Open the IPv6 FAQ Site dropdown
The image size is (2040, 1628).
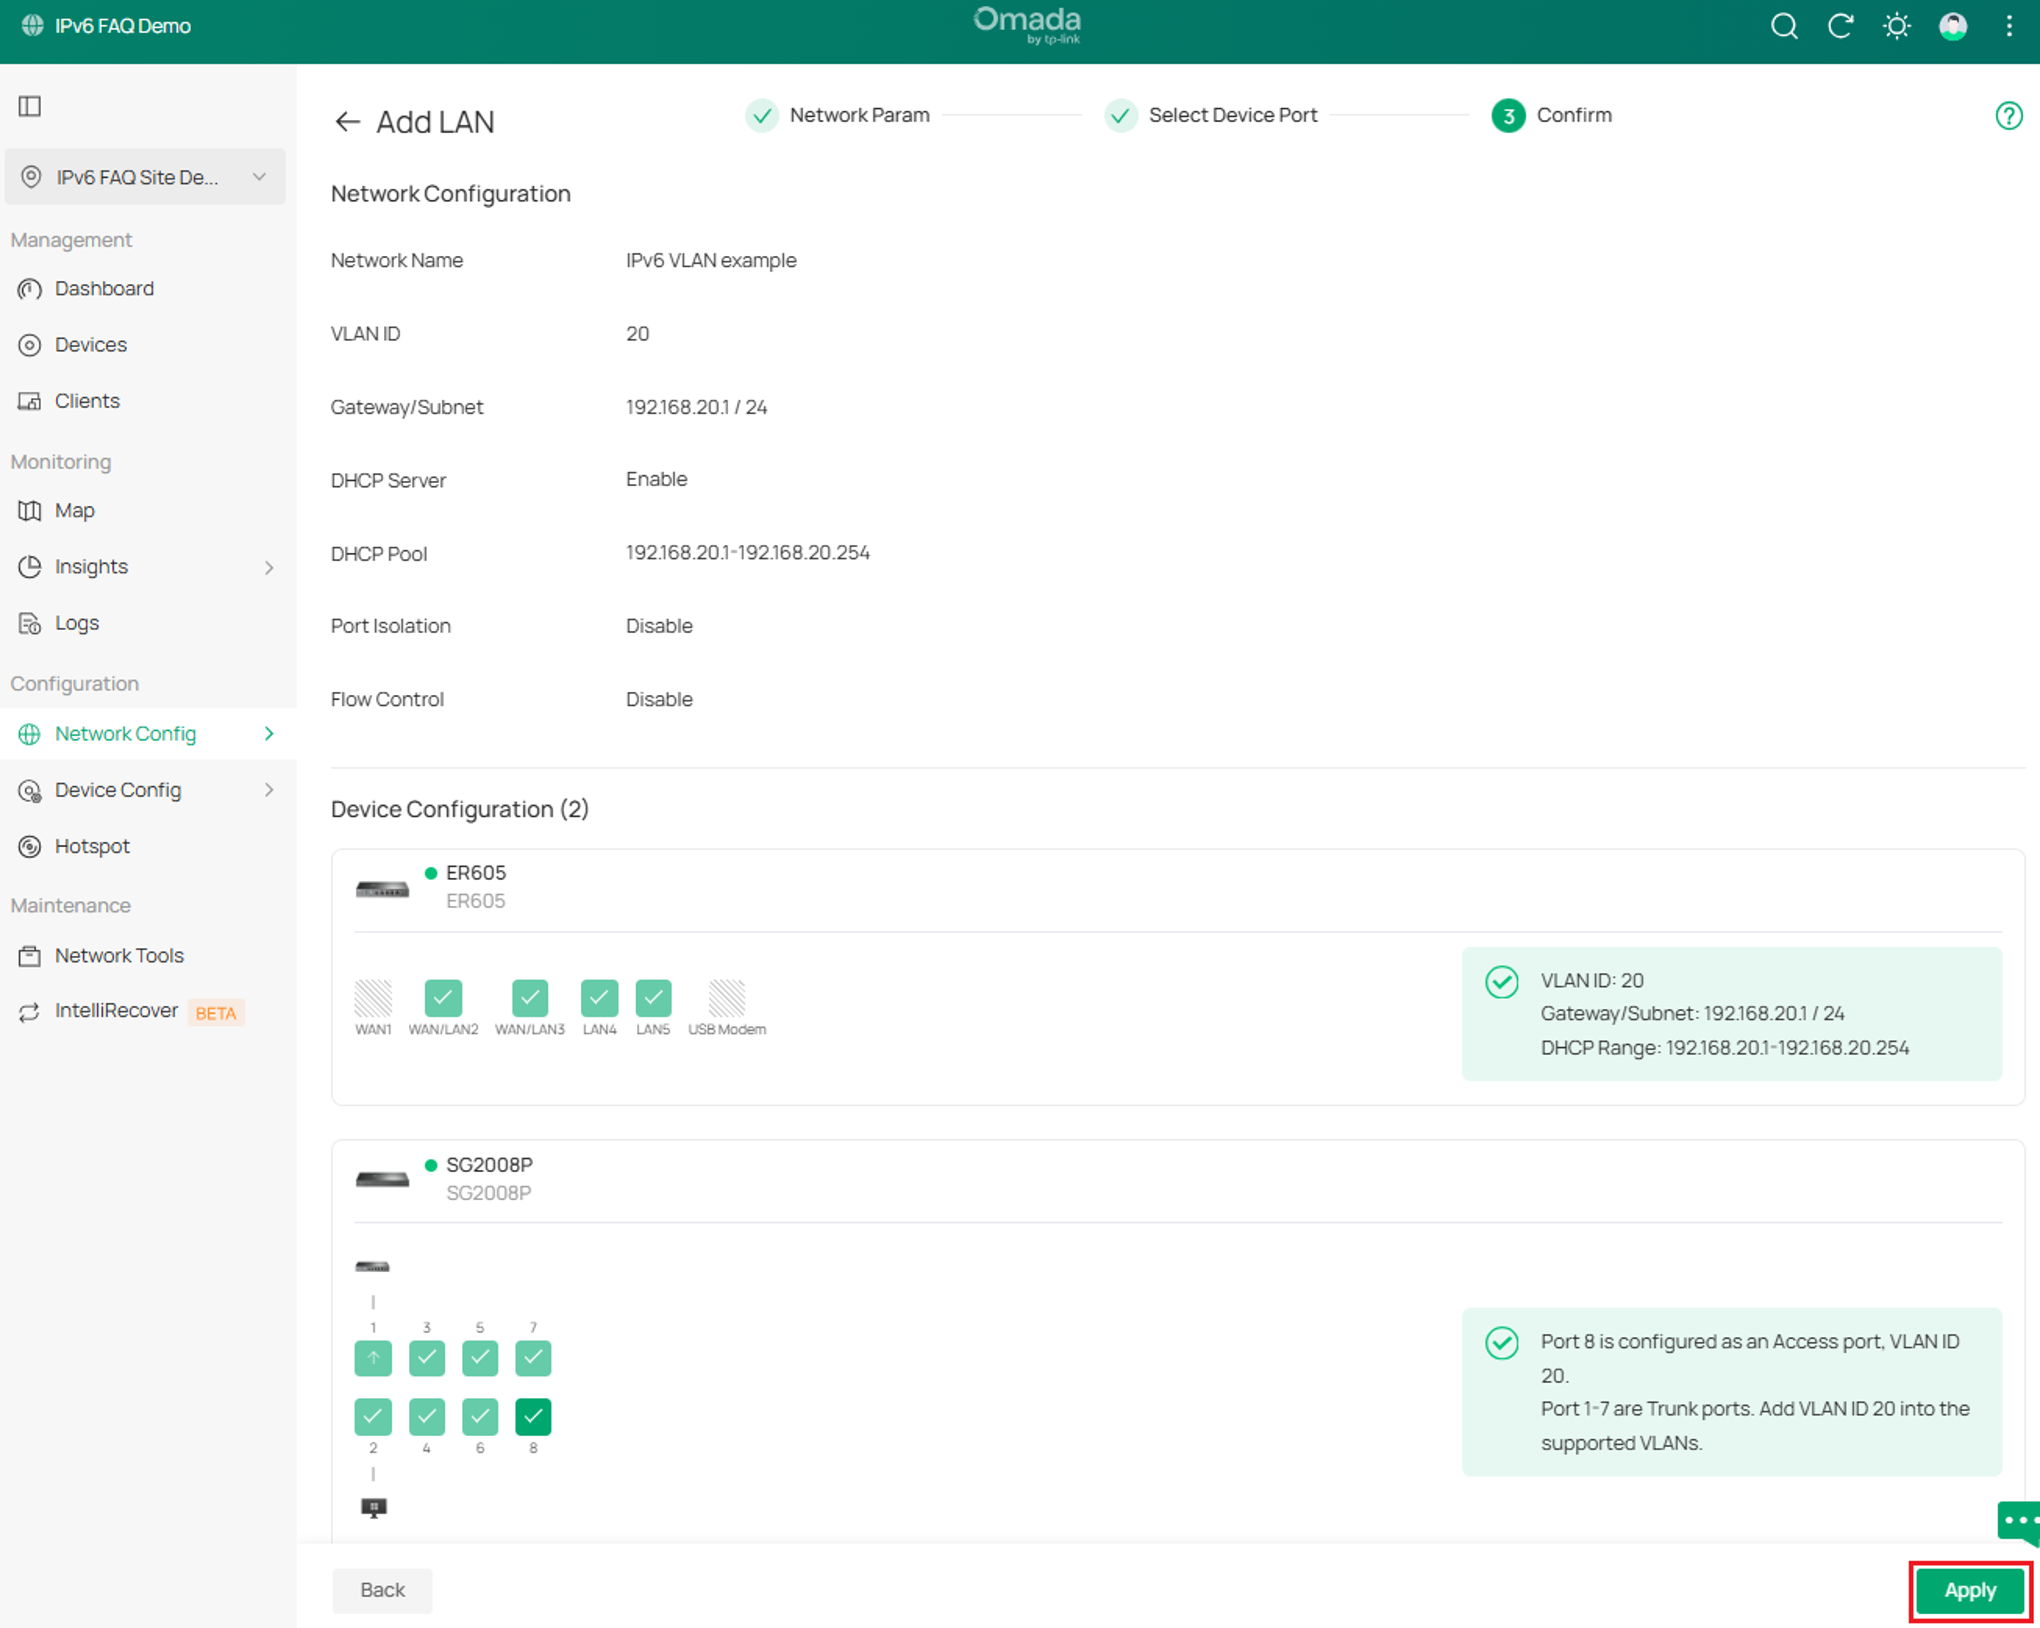[146, 177]
